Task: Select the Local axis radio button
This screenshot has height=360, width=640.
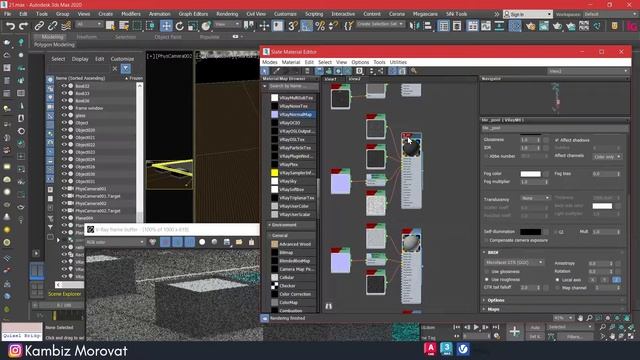Action: tap(558, 280)
